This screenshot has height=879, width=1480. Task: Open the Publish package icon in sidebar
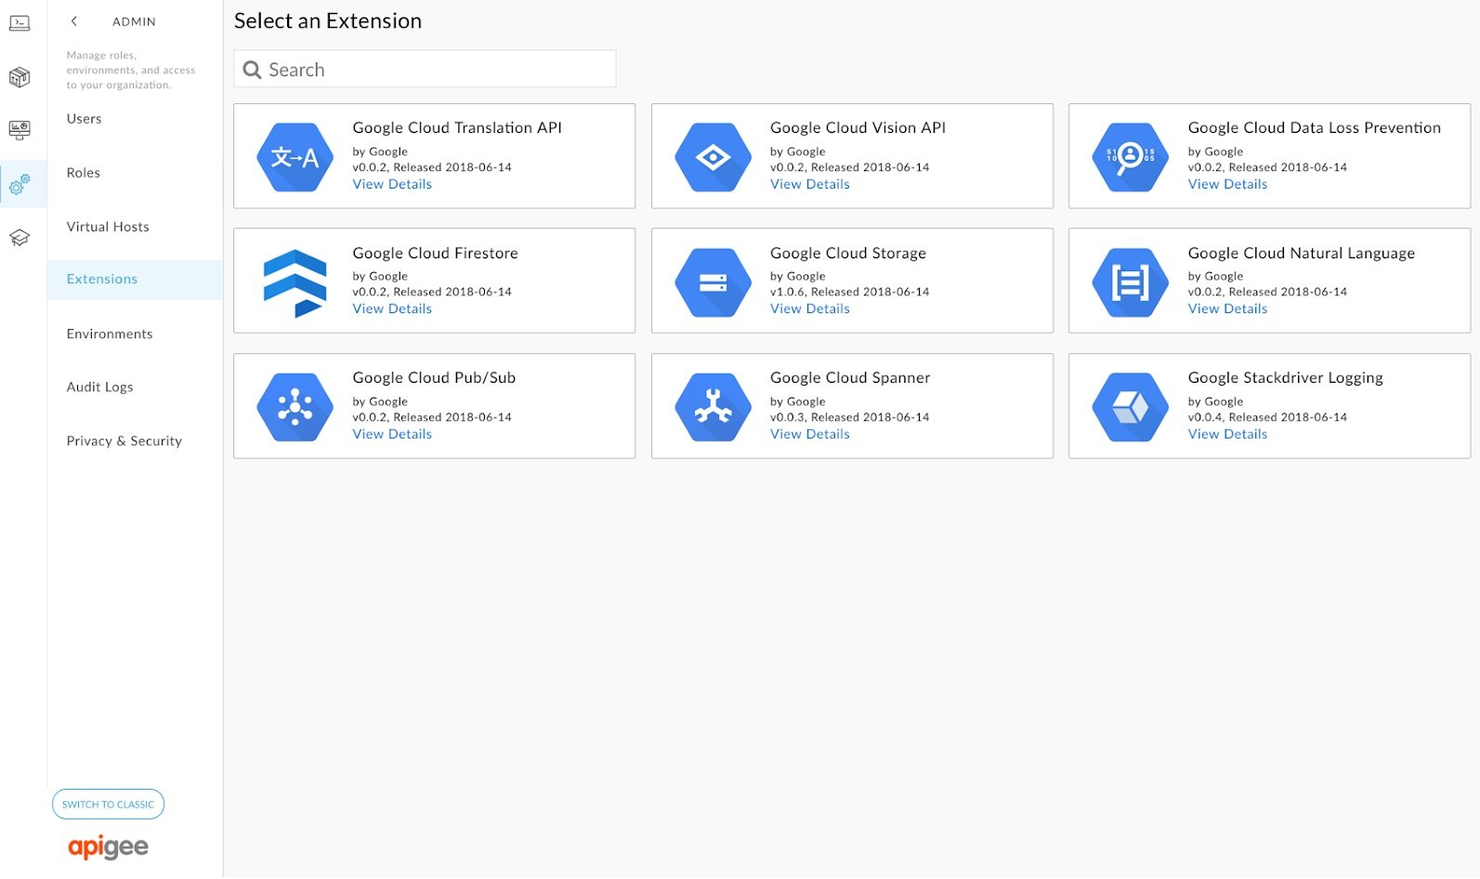tap(20, 77)
